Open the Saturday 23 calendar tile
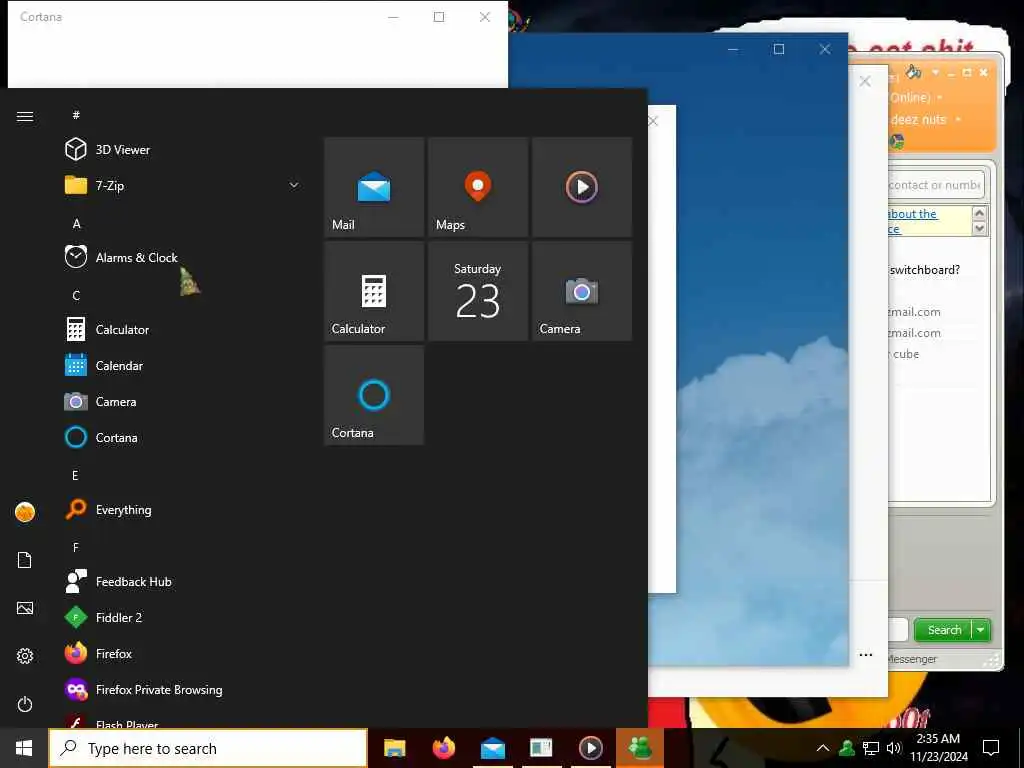Image resolution: width=1024 pixels, height=768 pixels. point(477,291)
